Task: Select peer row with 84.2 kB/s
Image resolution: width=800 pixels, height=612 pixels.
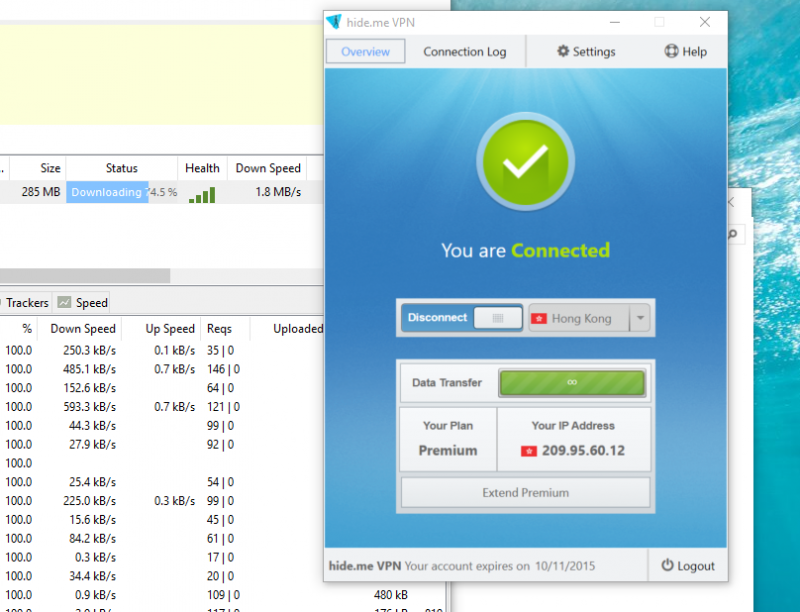Action: coord(162,539)
